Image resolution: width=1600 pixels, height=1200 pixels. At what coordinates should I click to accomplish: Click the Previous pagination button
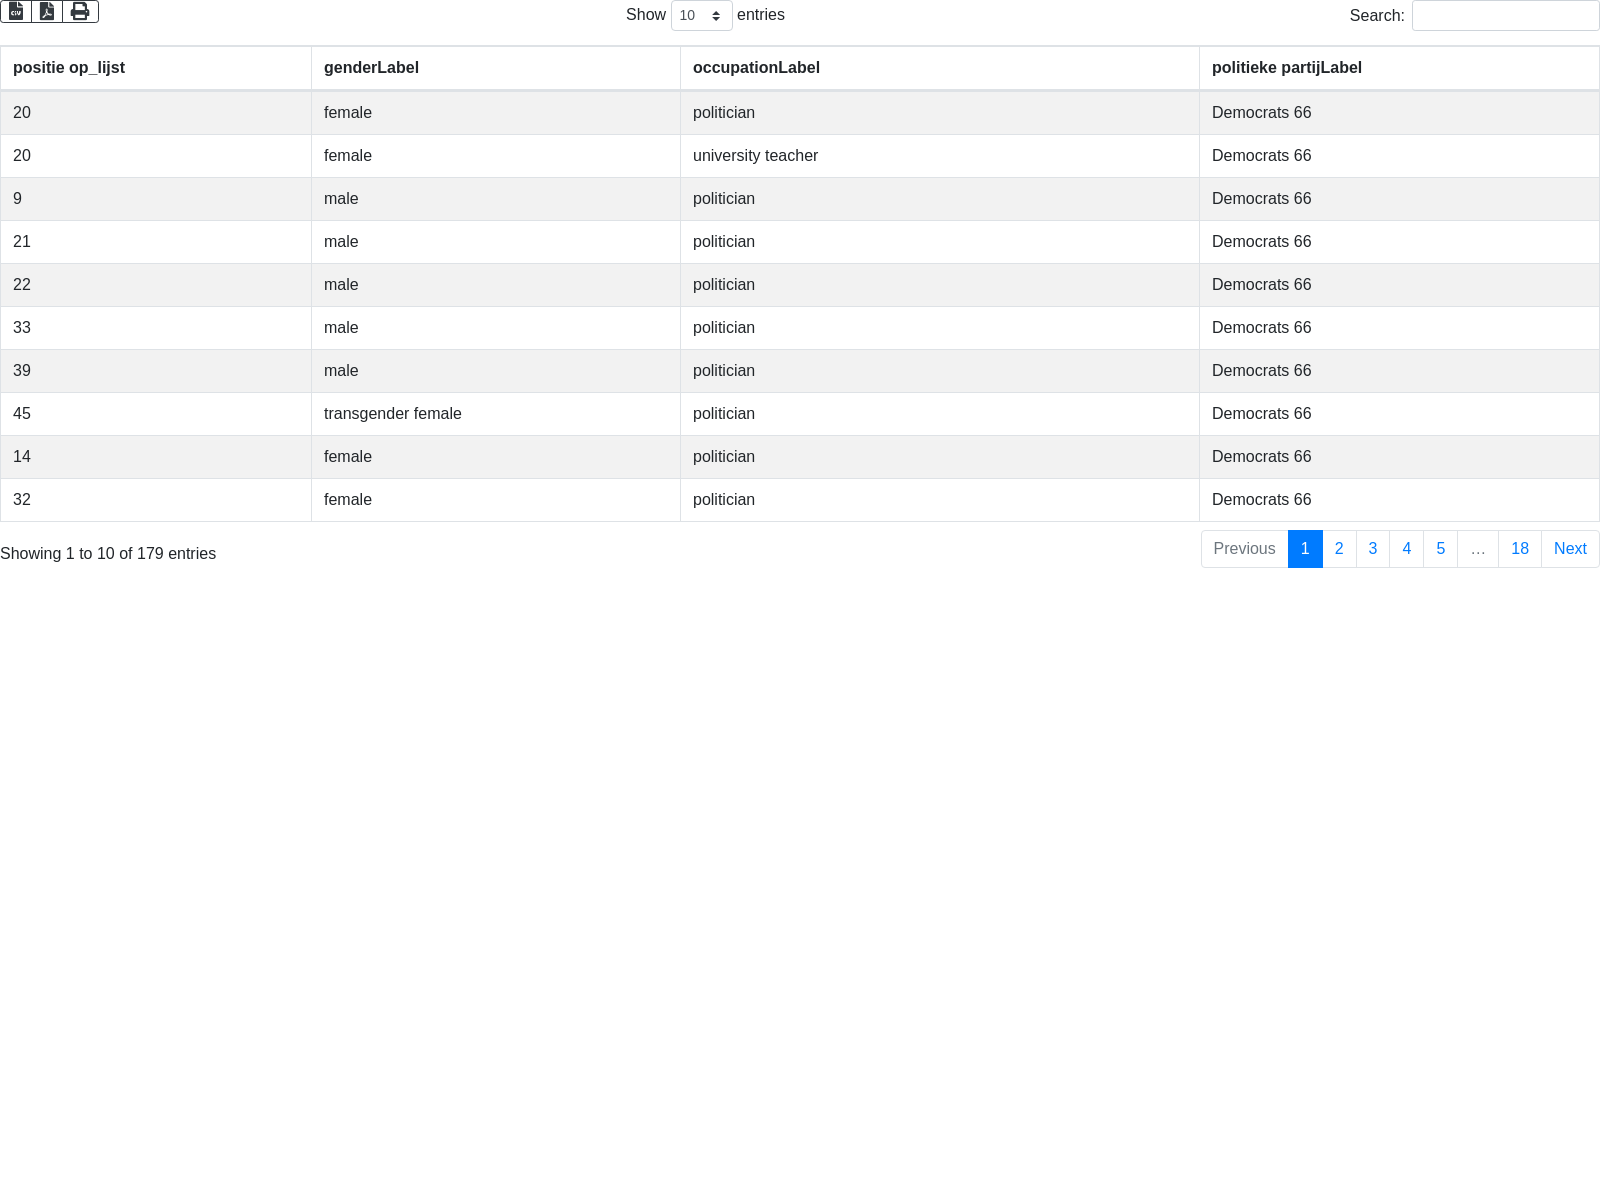[x=1244, y=549]
